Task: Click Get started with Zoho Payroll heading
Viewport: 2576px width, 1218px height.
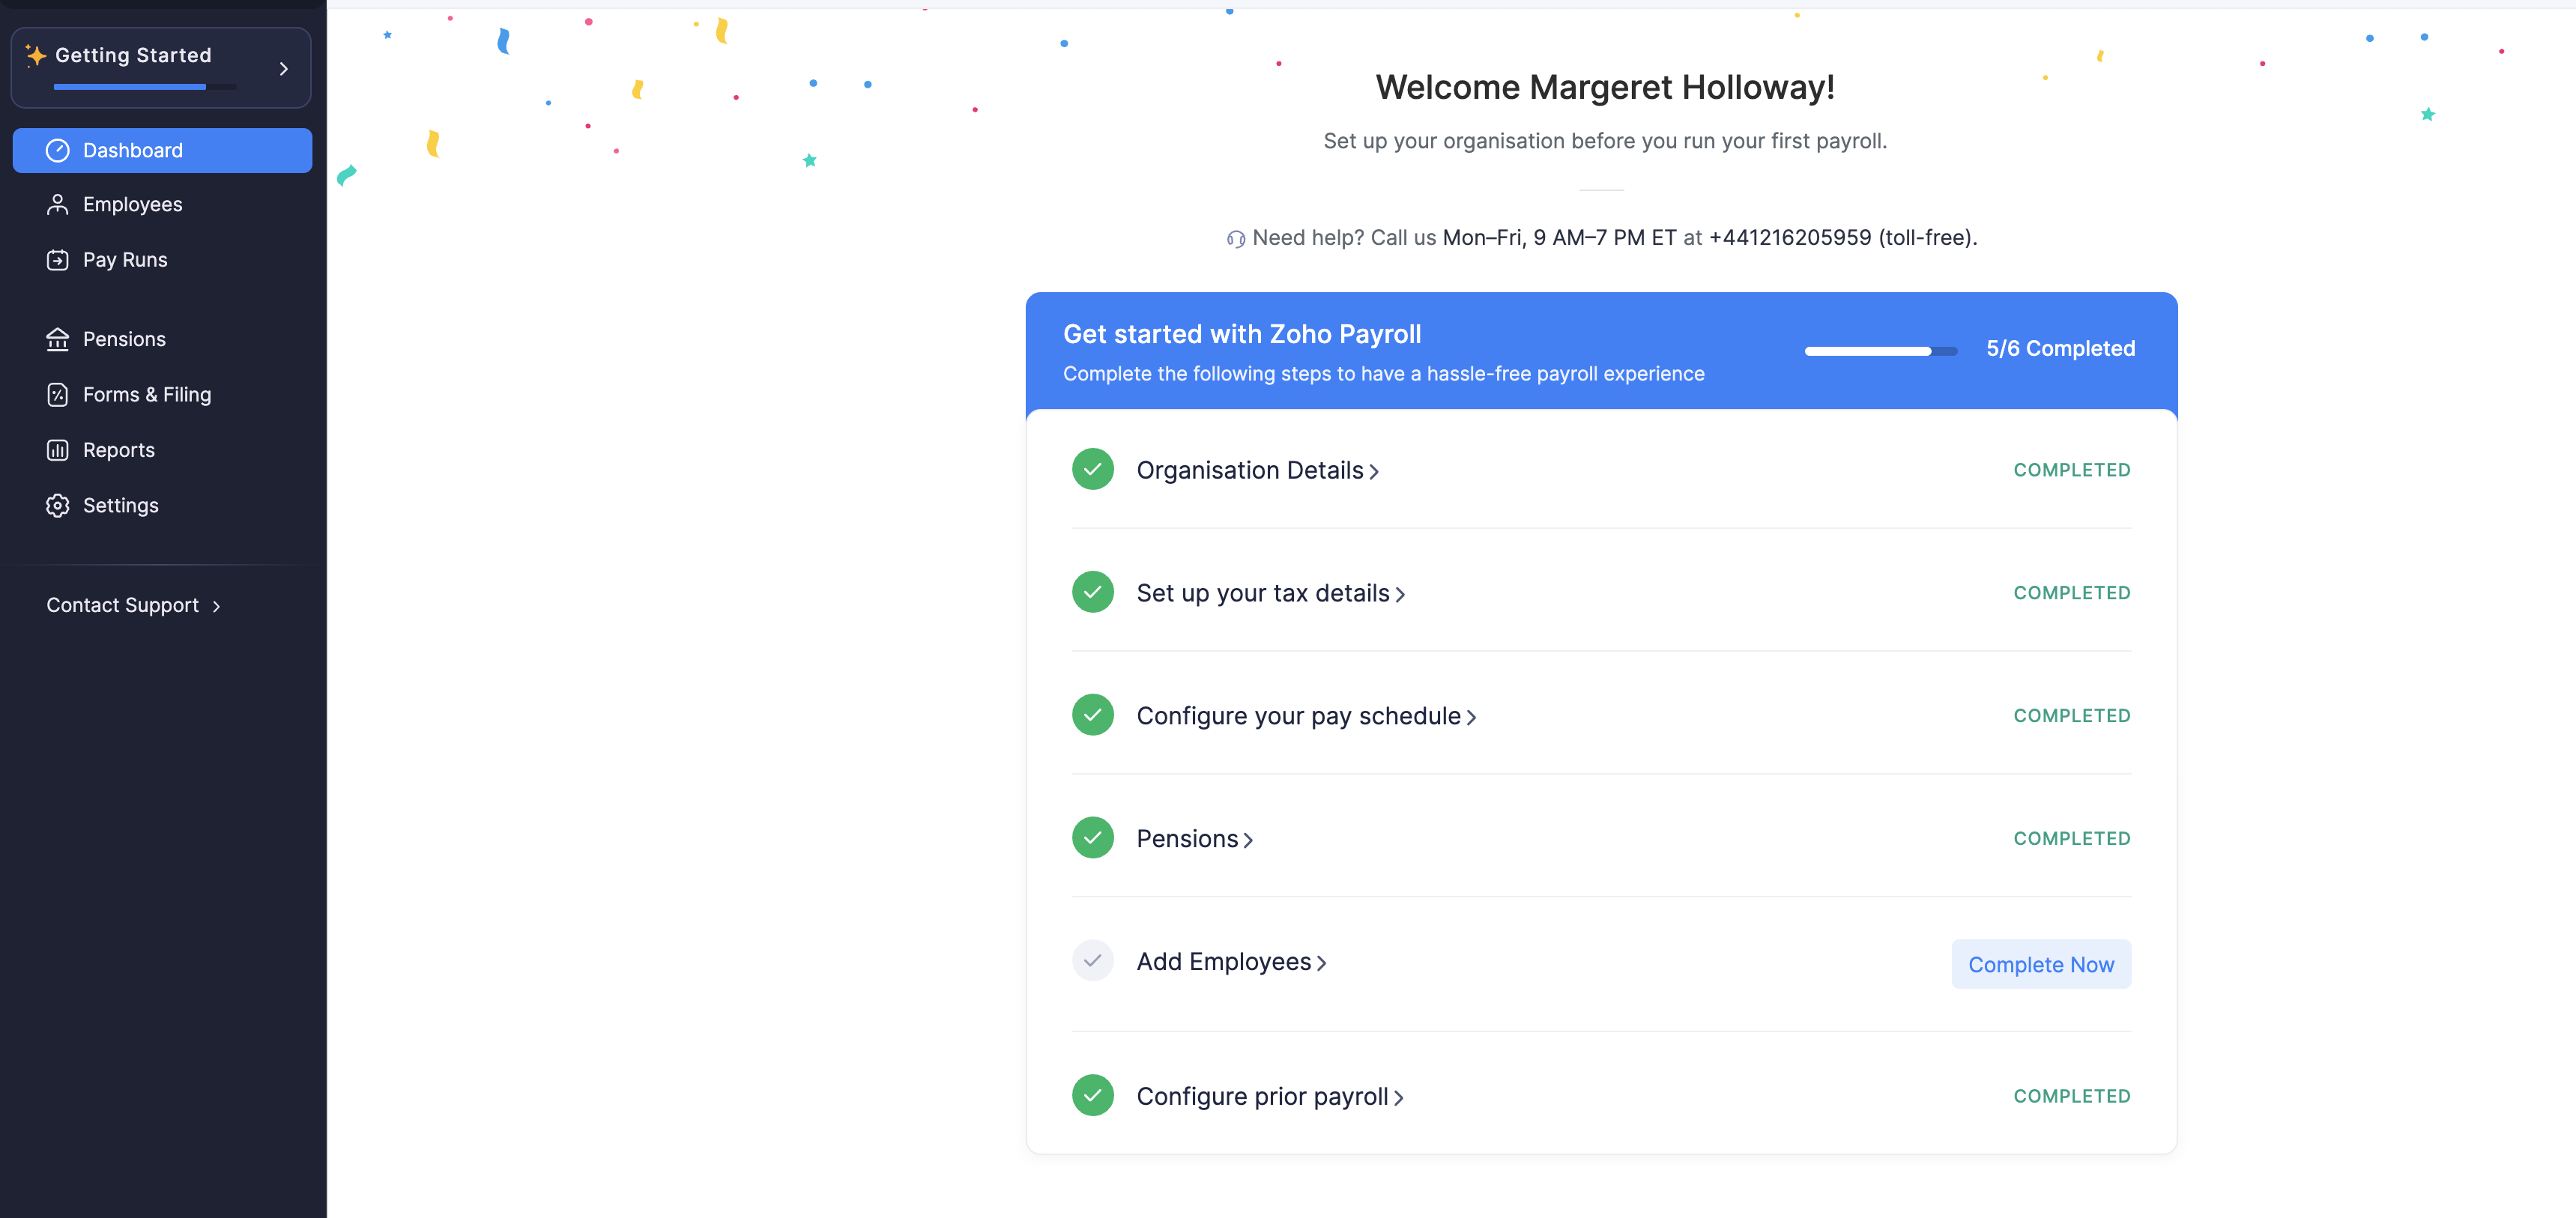Action: point(1242,334)
